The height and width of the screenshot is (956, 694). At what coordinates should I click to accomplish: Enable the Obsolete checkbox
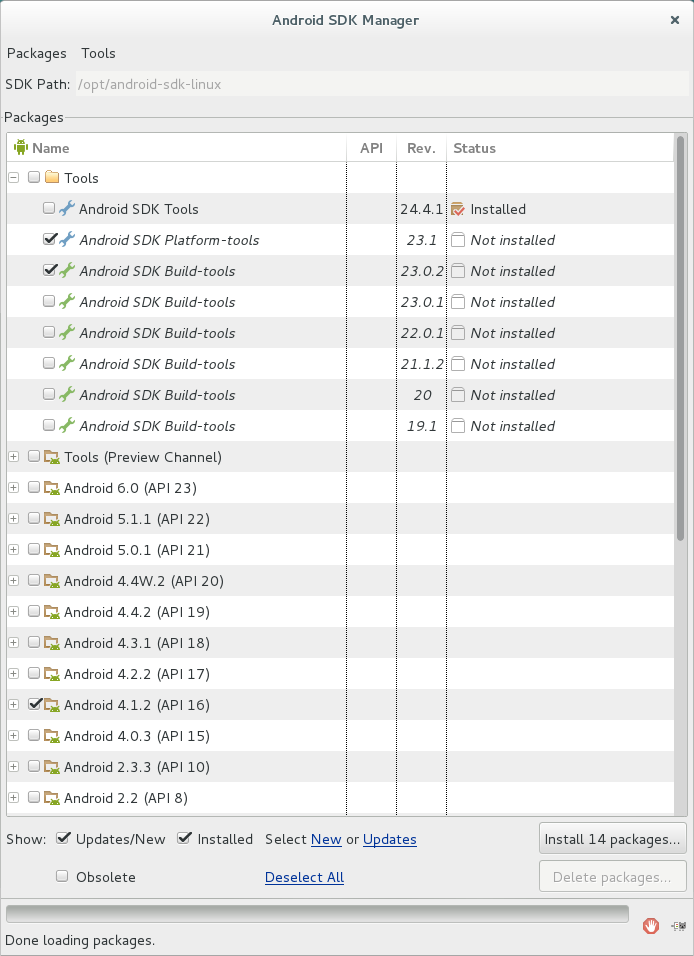[x=62, y=876]
